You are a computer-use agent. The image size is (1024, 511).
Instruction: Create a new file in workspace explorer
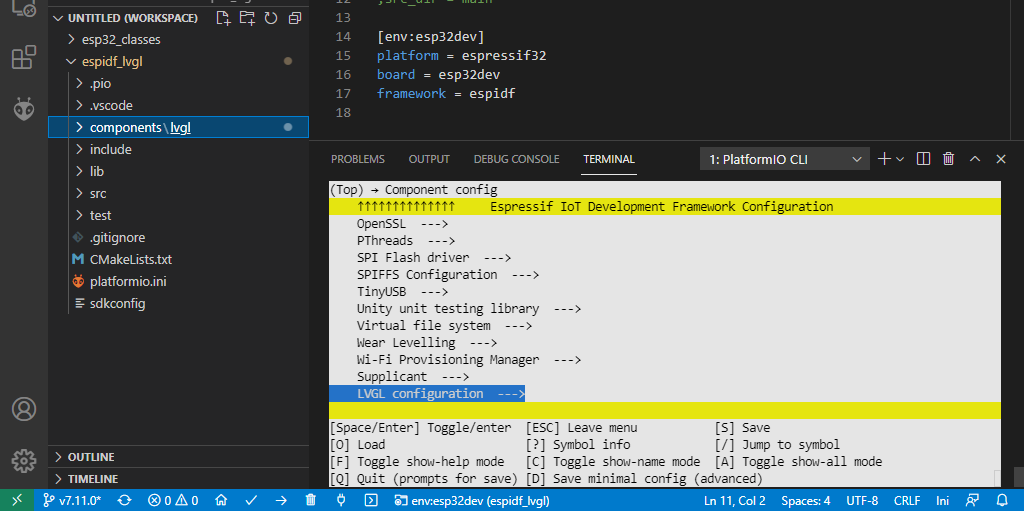click(223, 18)
